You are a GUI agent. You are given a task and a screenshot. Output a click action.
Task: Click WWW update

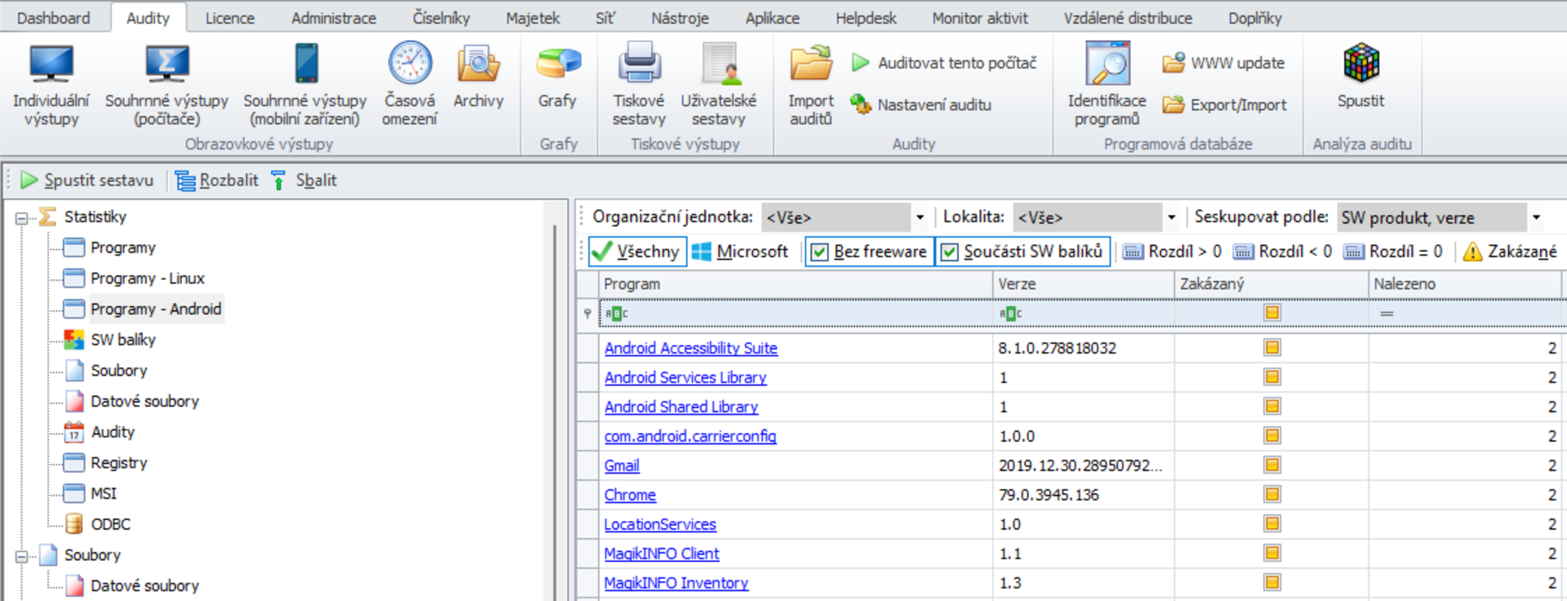pyautogui.click(x=1223, y=63)
